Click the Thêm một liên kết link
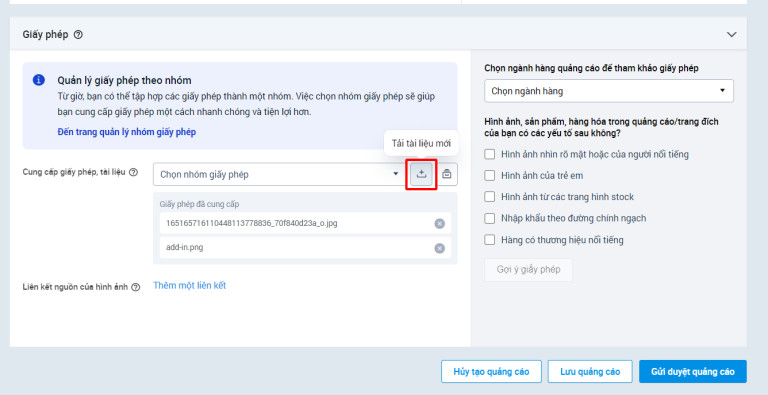 [x=190, y=285]
